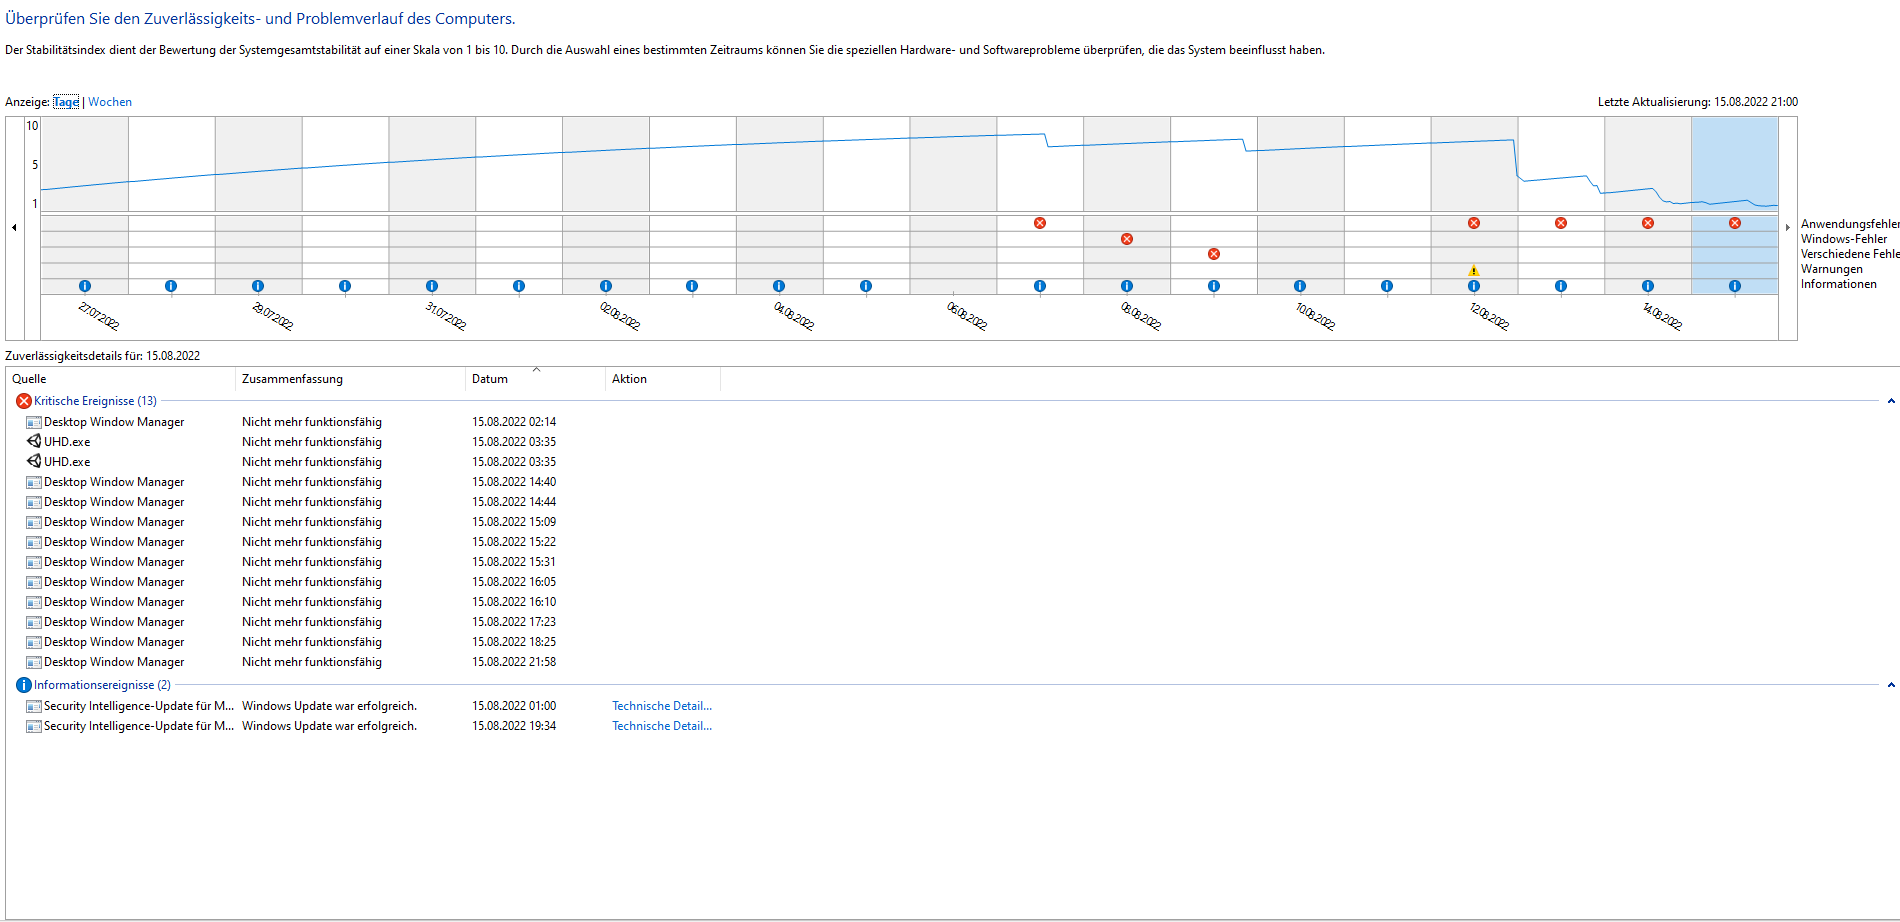This screenshot has width=1900, height=922.
Task: Select the 06.08.2022 column in the chart
Action: 953,205
